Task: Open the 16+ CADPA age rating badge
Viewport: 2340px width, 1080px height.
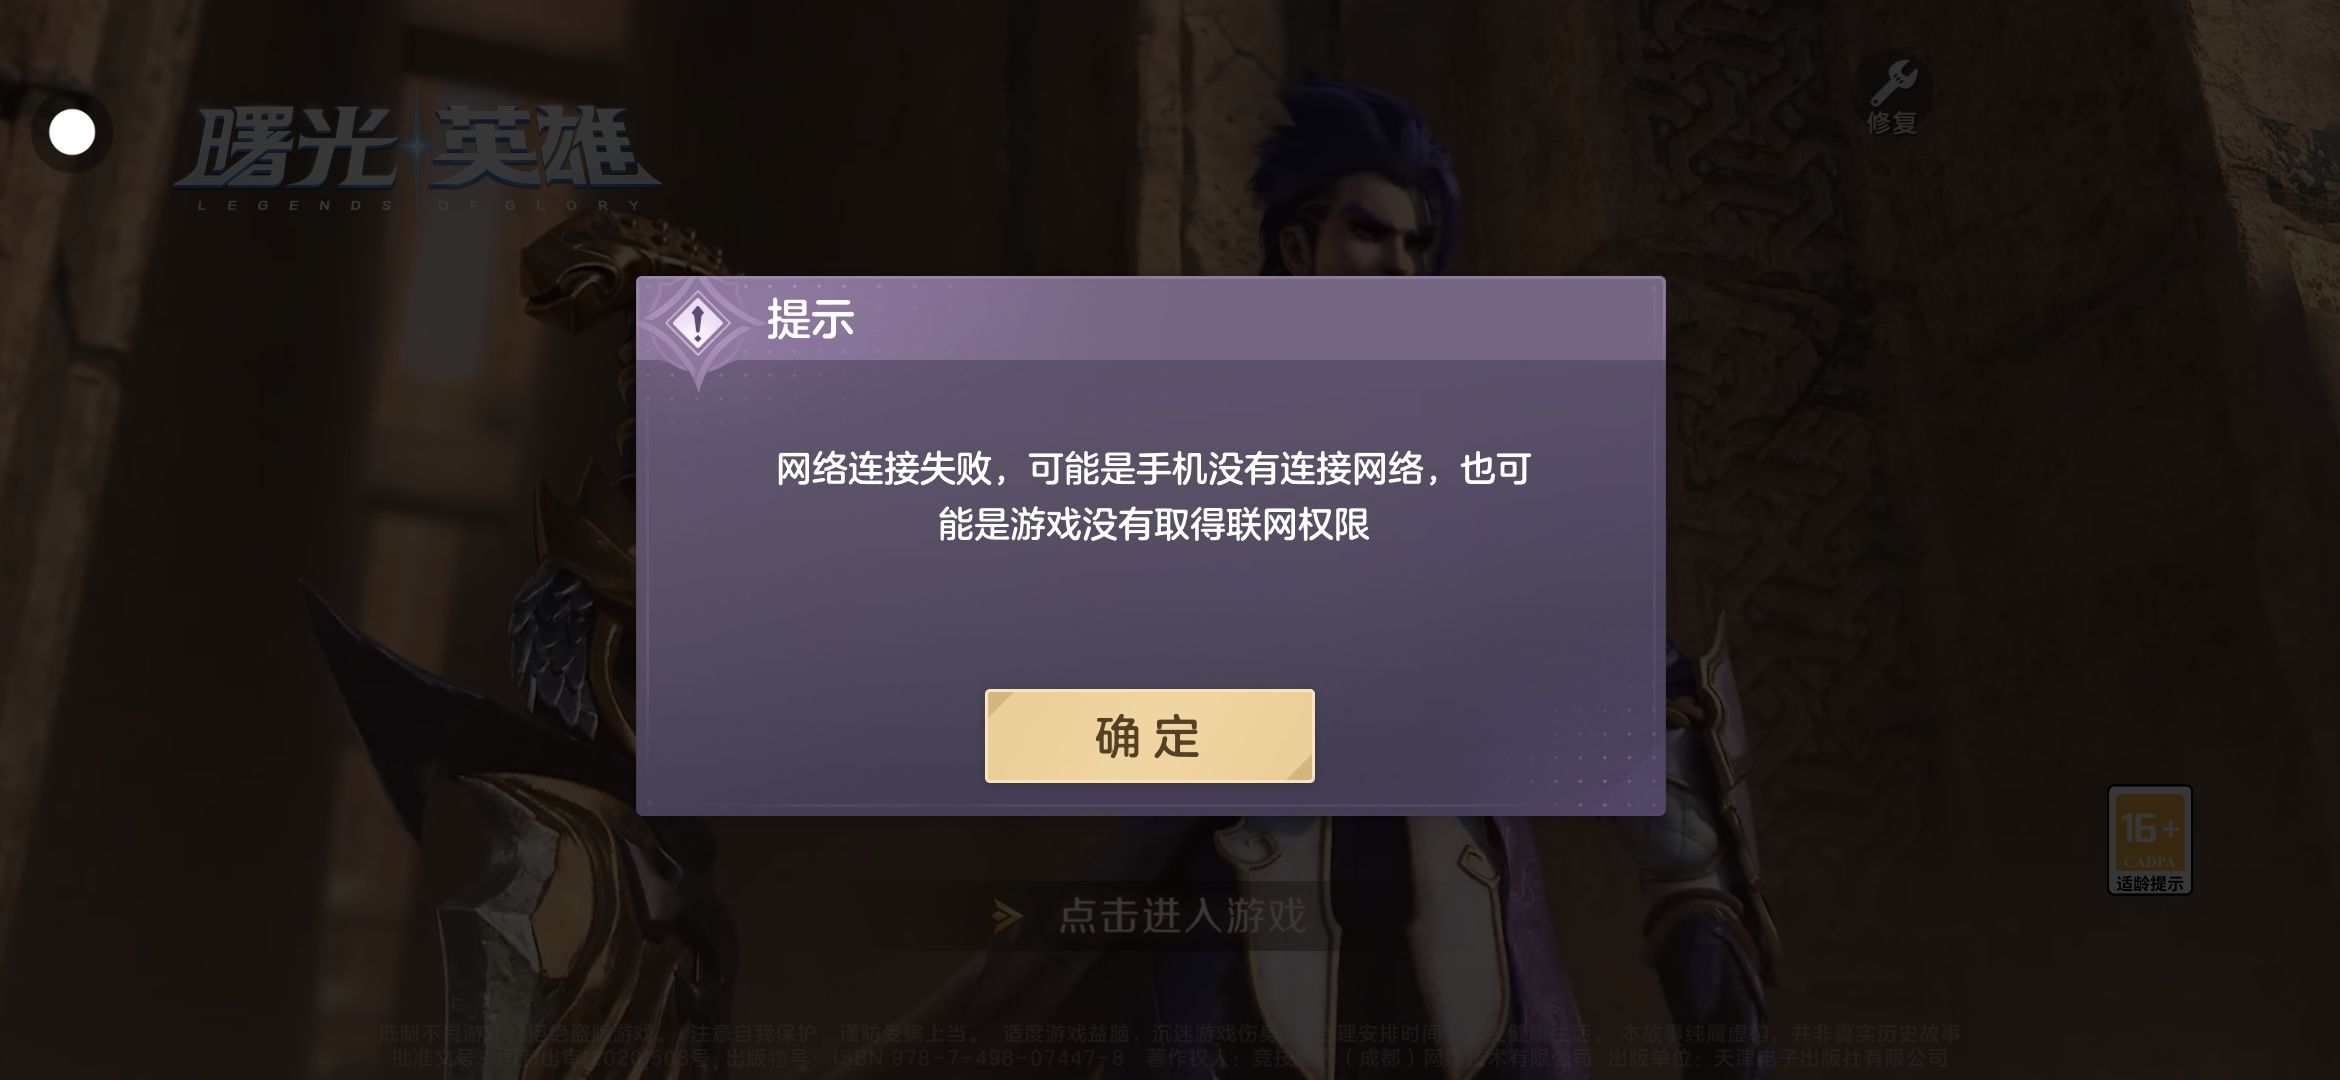Action: pyautogui.click(x=2150, y=840)
